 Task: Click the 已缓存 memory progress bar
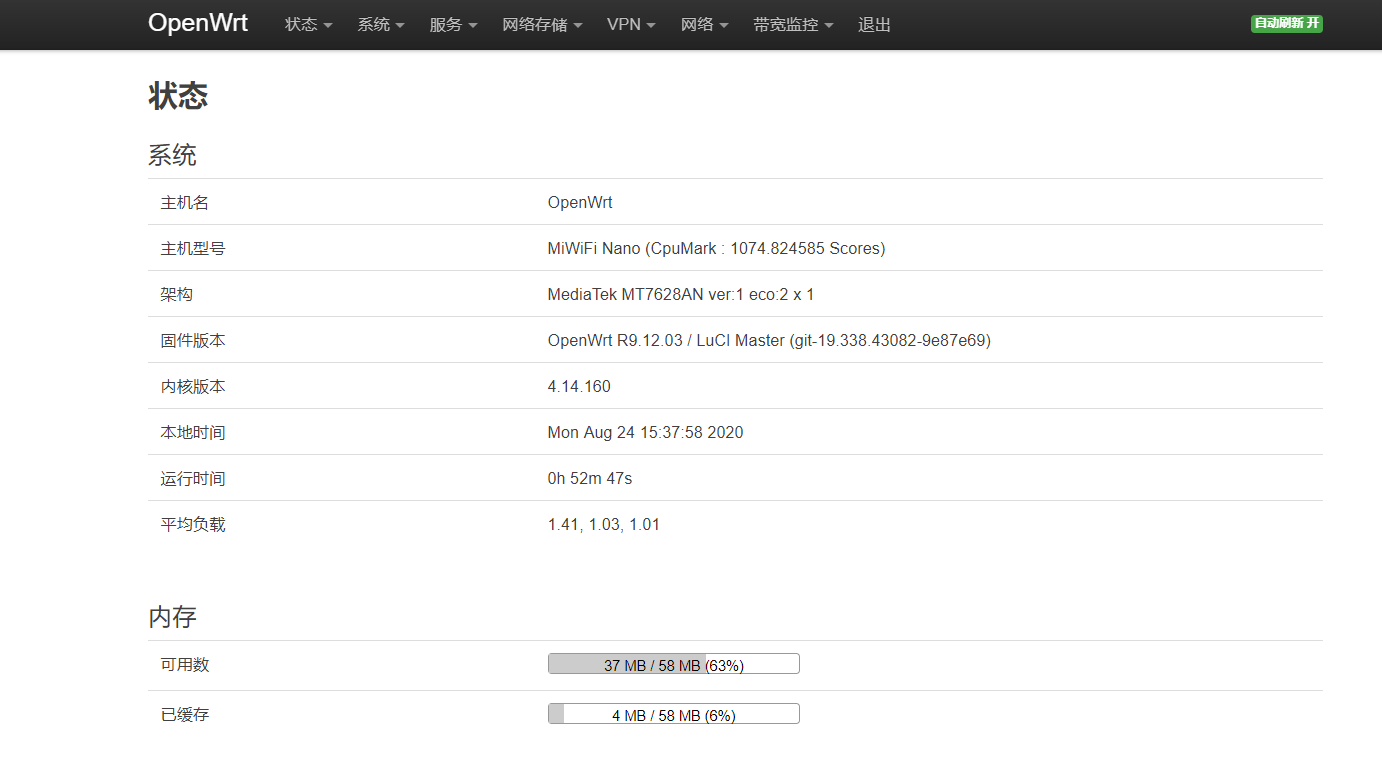coord(674,714)
